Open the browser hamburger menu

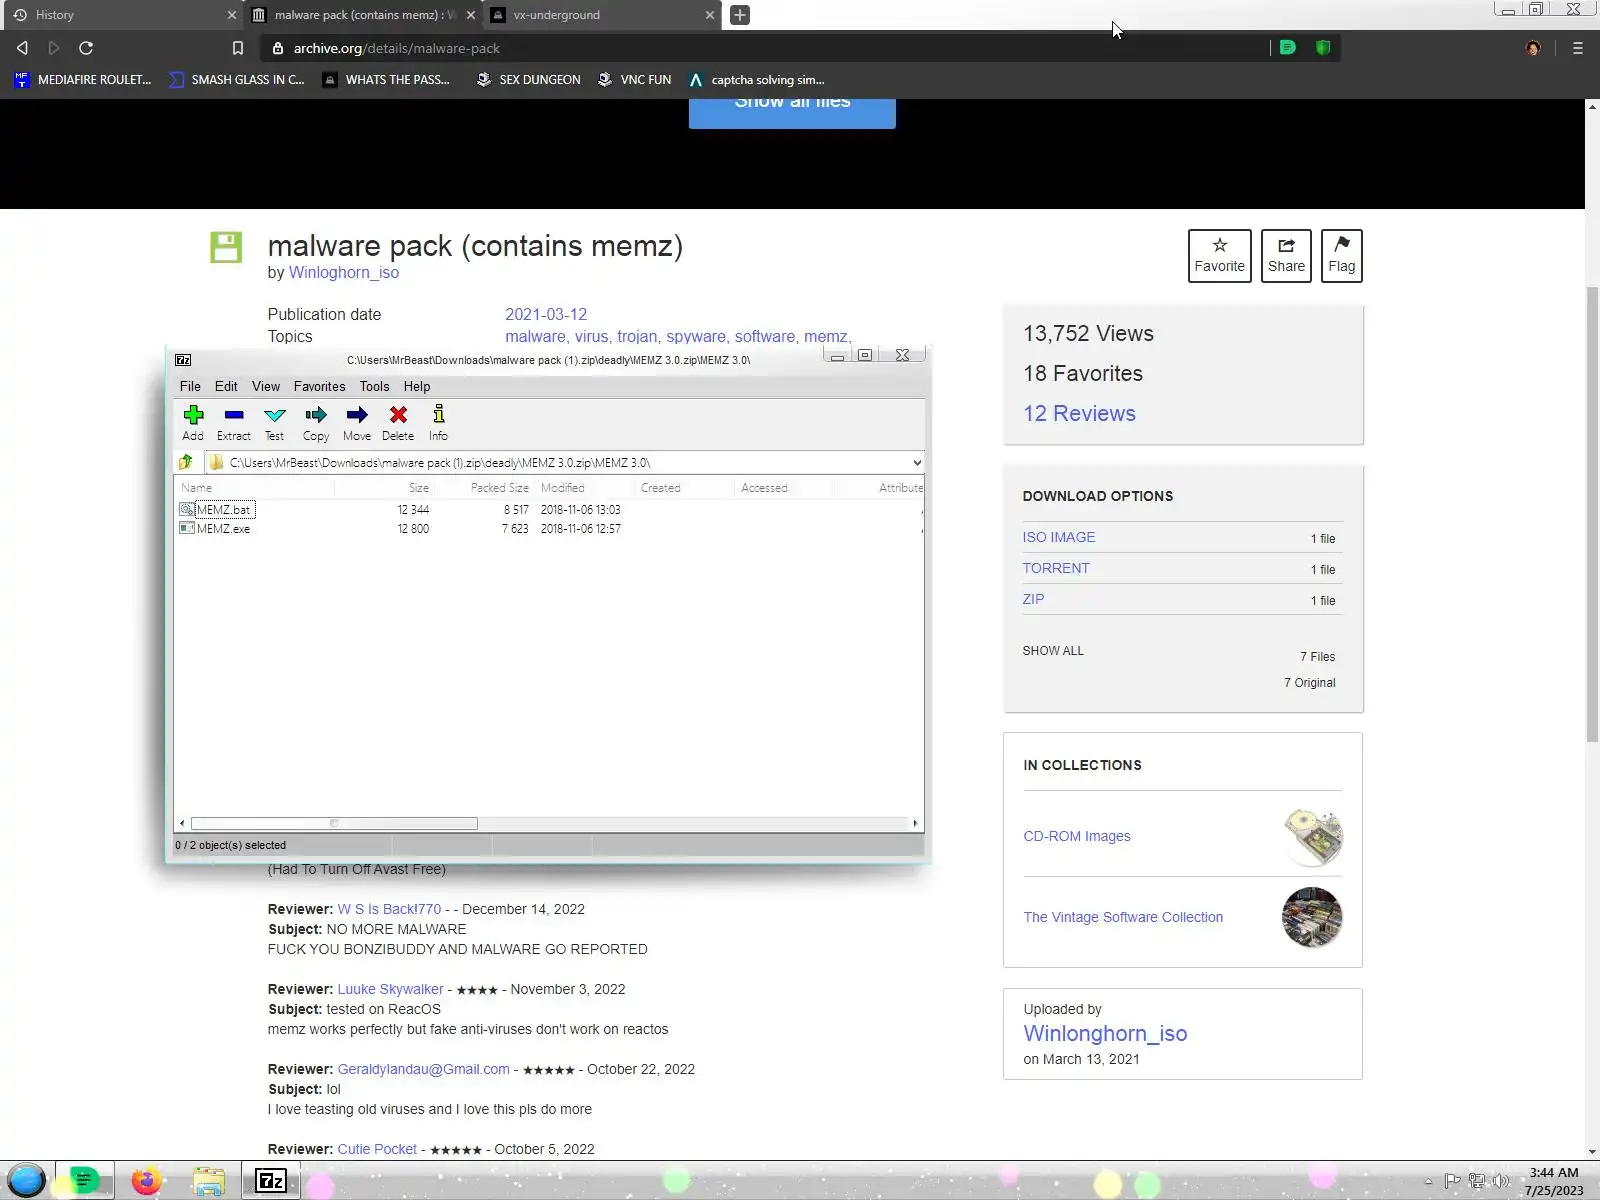[1578, 48]
